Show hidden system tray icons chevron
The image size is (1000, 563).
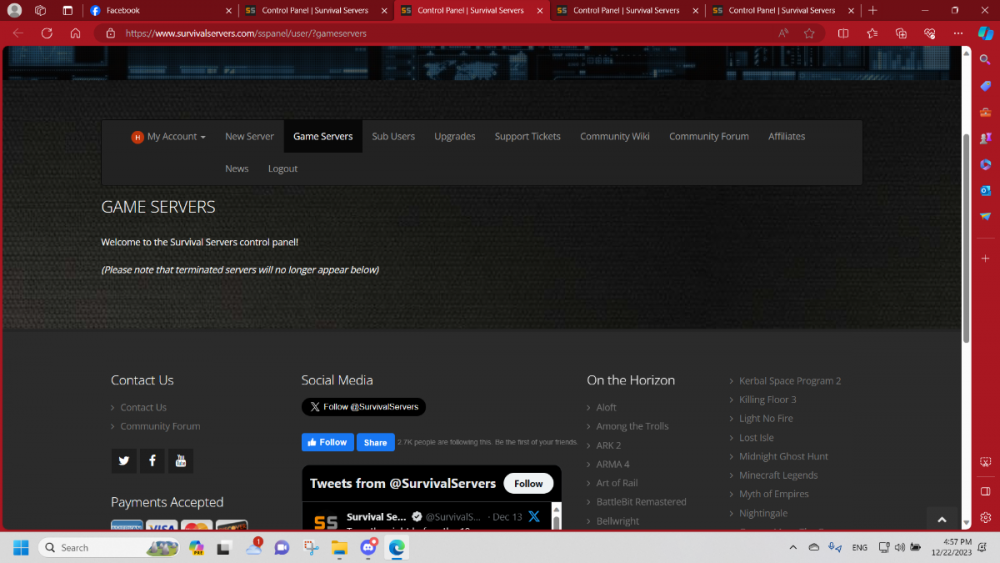click(793, 547)
